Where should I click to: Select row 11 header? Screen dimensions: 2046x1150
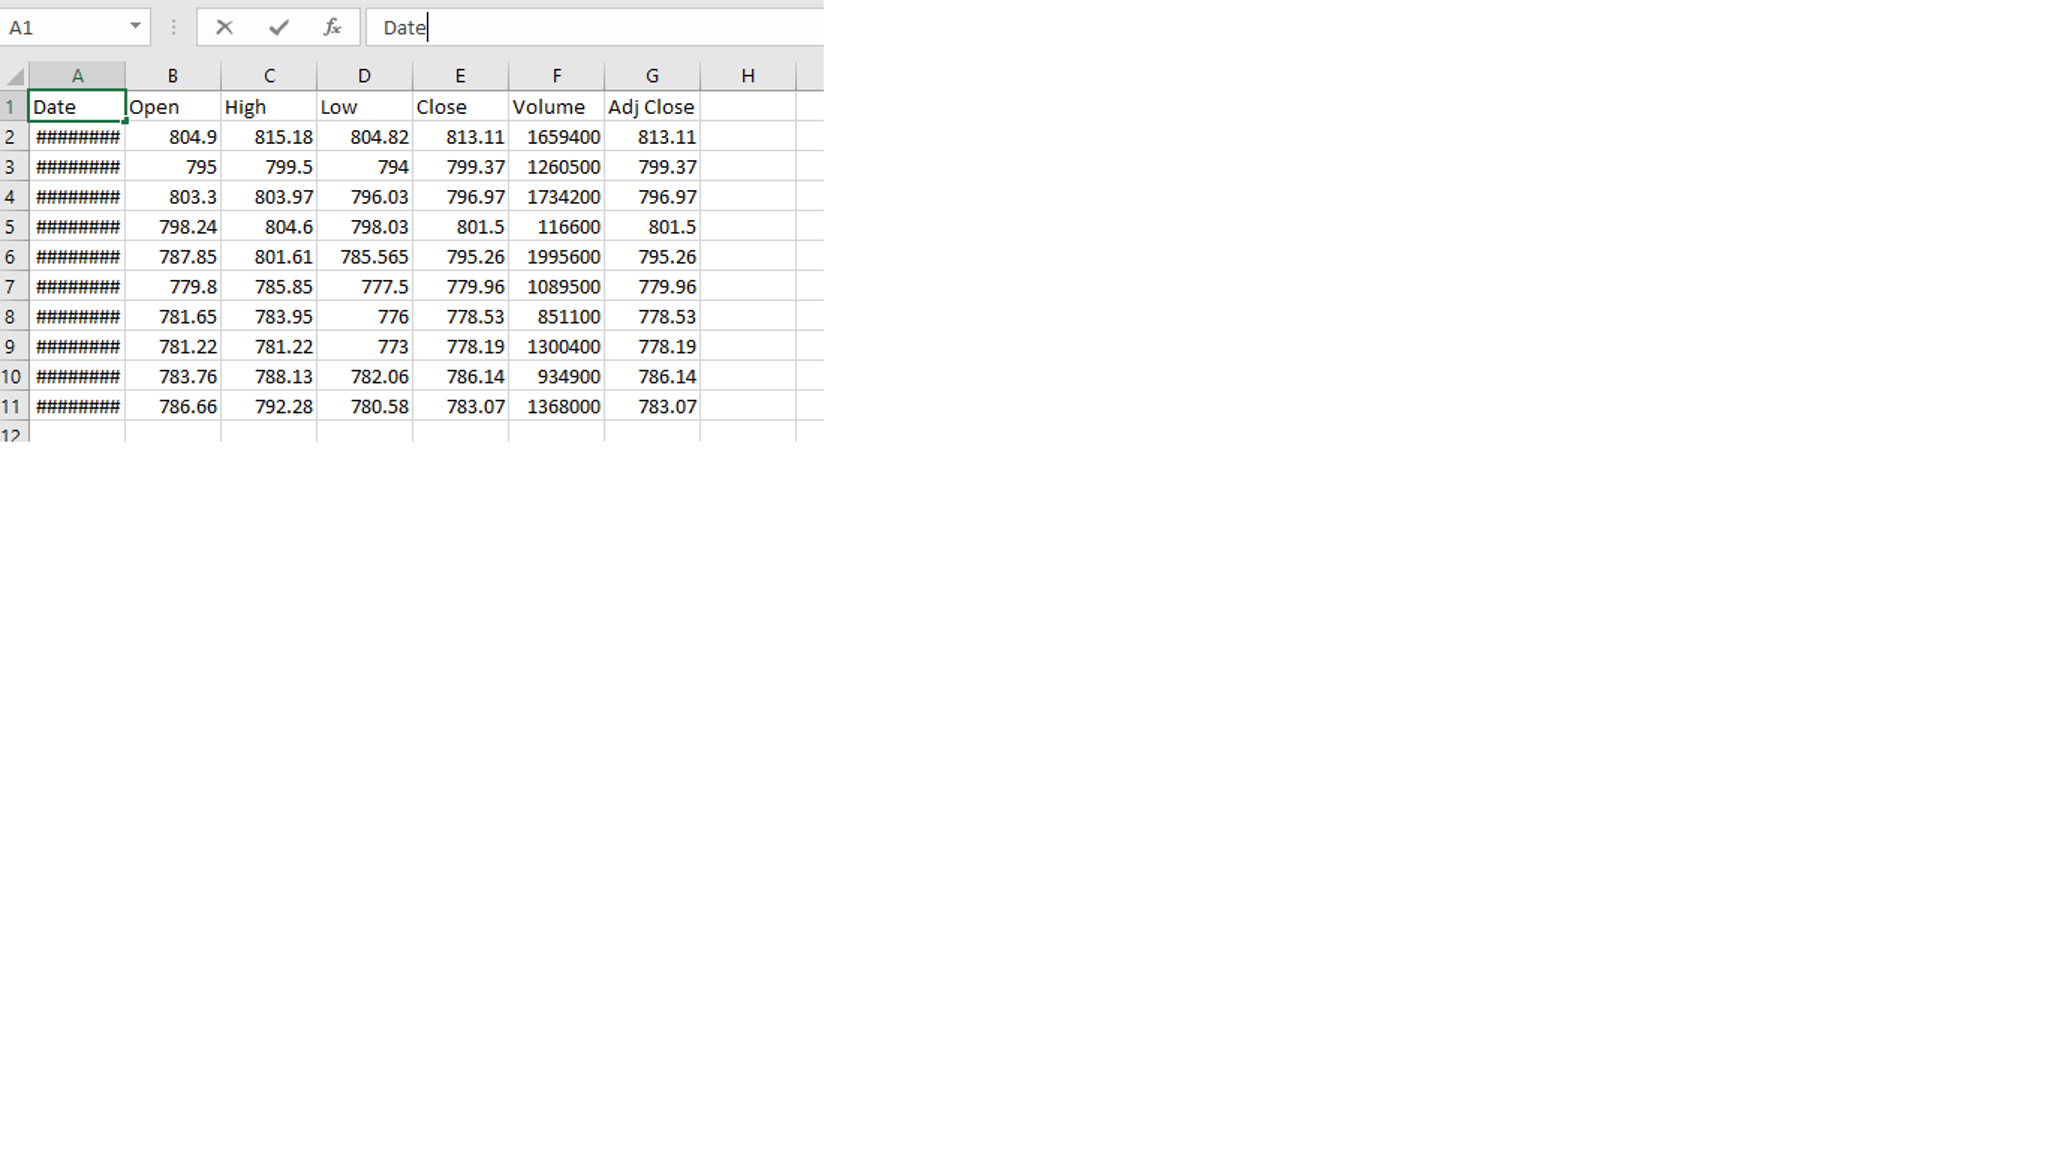[11, 407]
